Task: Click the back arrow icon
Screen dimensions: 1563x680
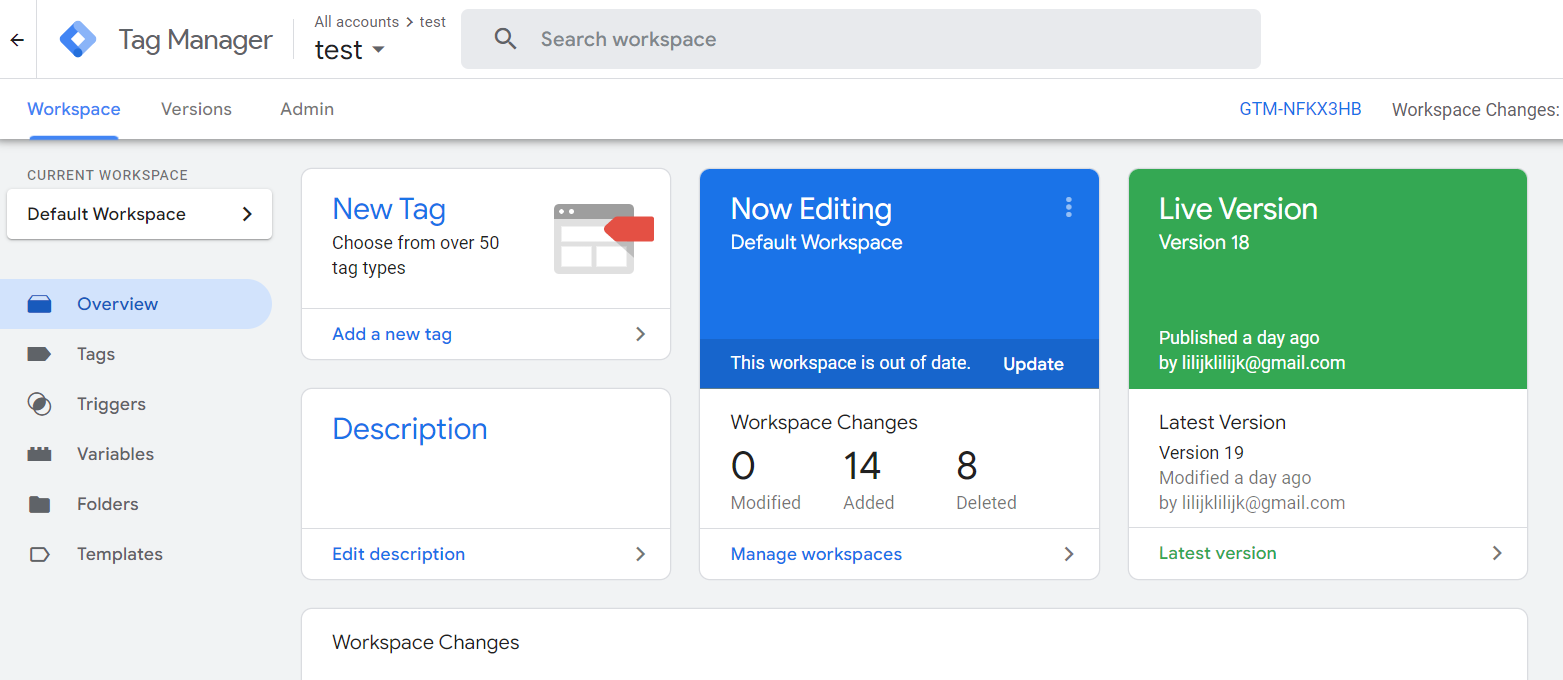Action: [x=17, y=40]
